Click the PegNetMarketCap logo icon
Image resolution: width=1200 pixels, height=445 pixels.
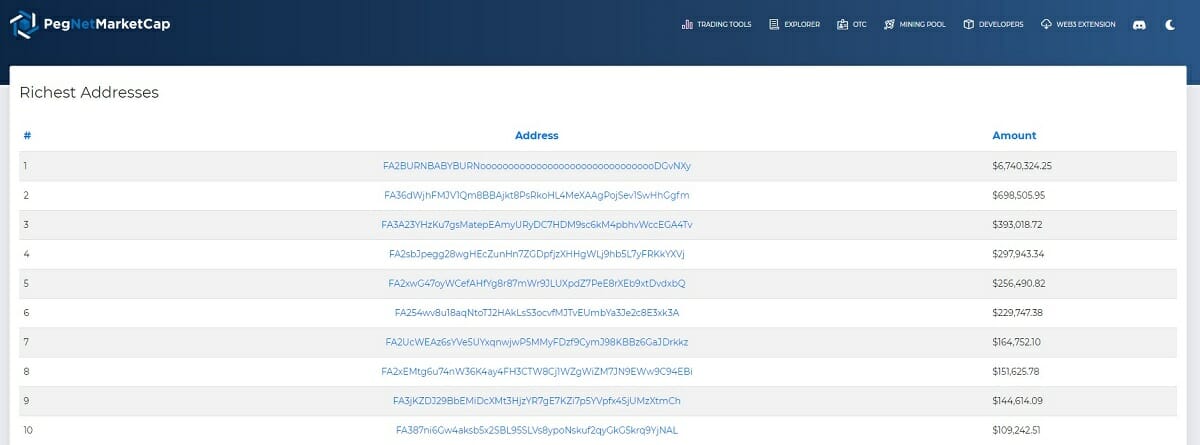tap(24, 24)
